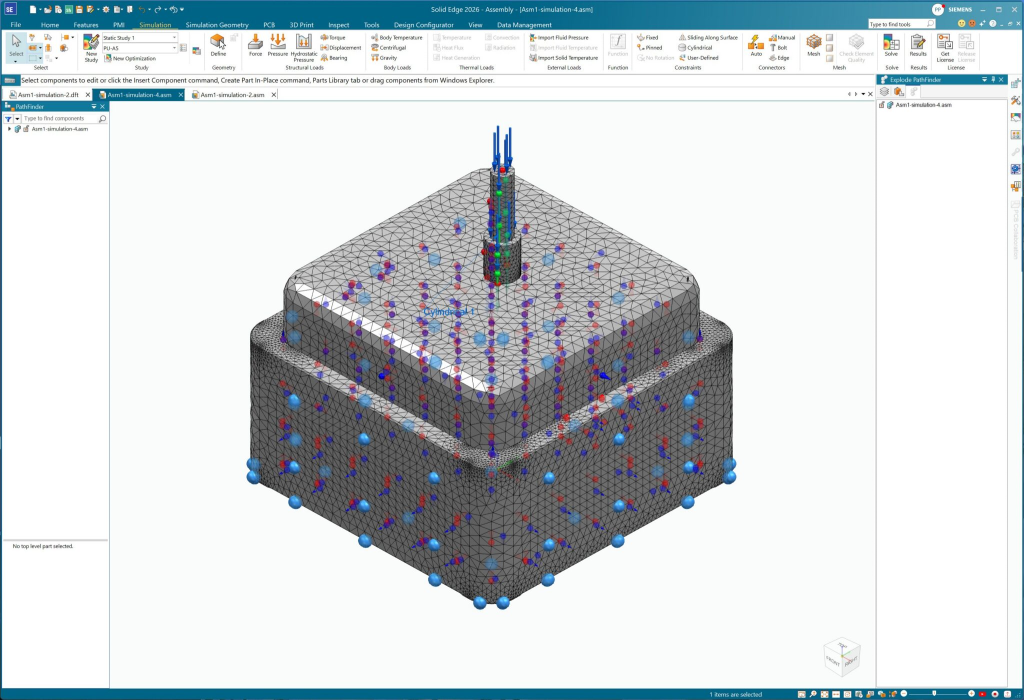
Task: Open the User-Defined constraint
Action: click(698, 58)
